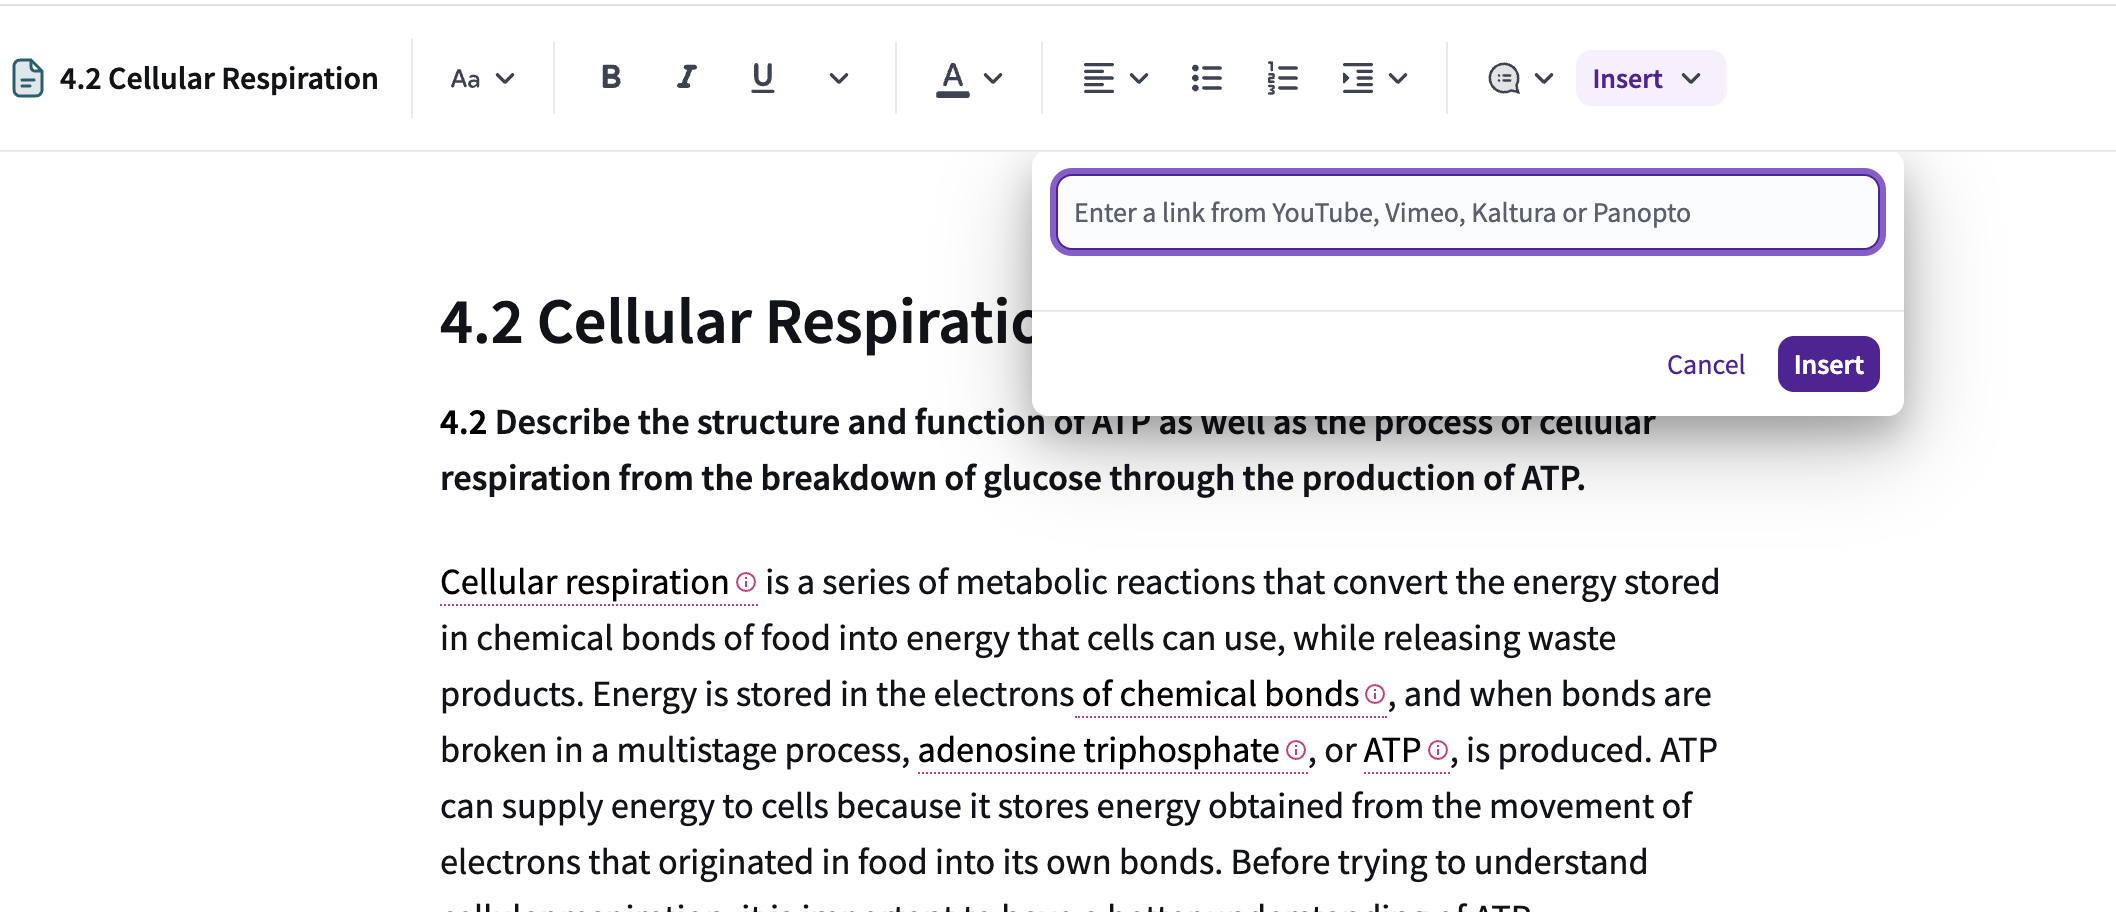The width and height of the screenshot is (2116, 912).
Task: Open the Insert menu in toolbar
Action: (x=1650, y=78)
